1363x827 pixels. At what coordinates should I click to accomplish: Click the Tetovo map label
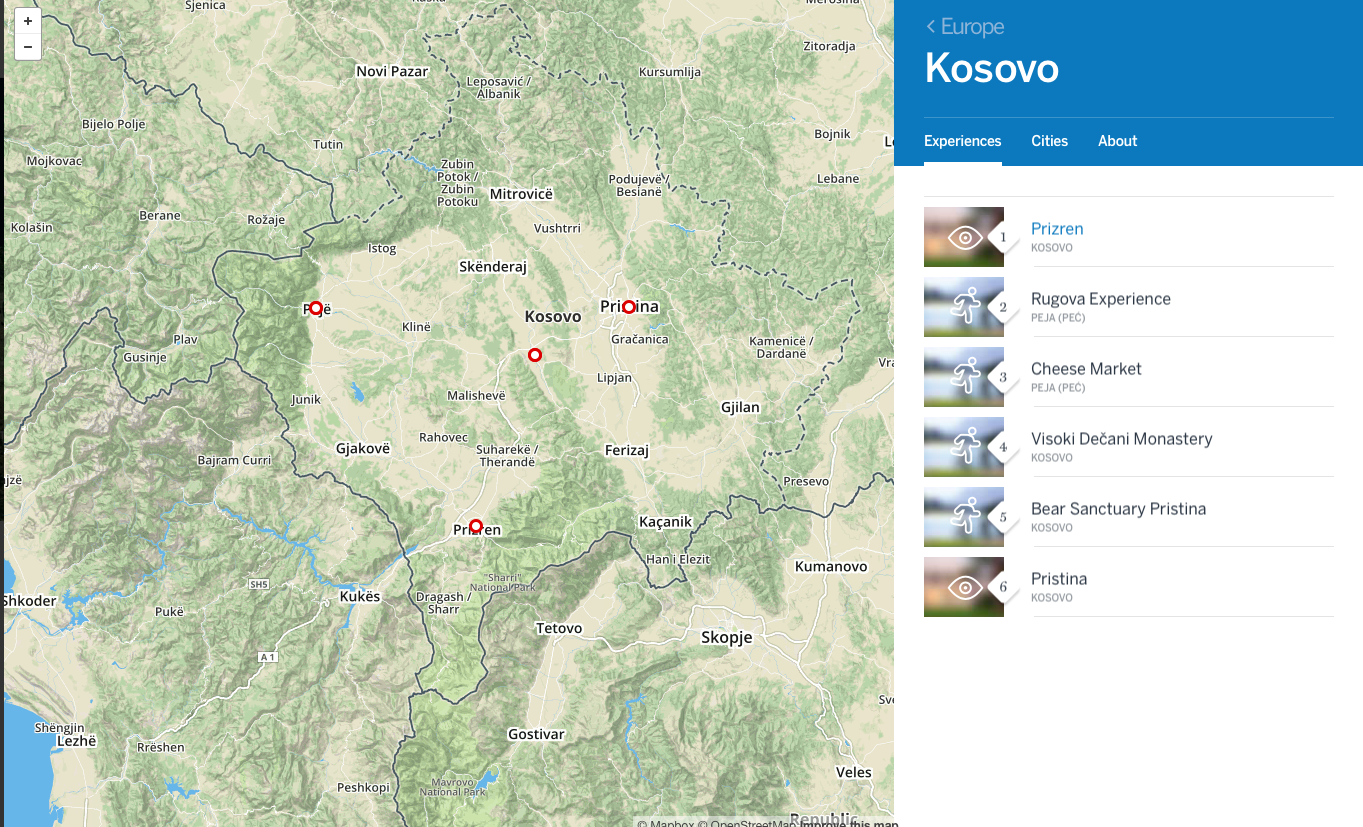pos(559,628)
